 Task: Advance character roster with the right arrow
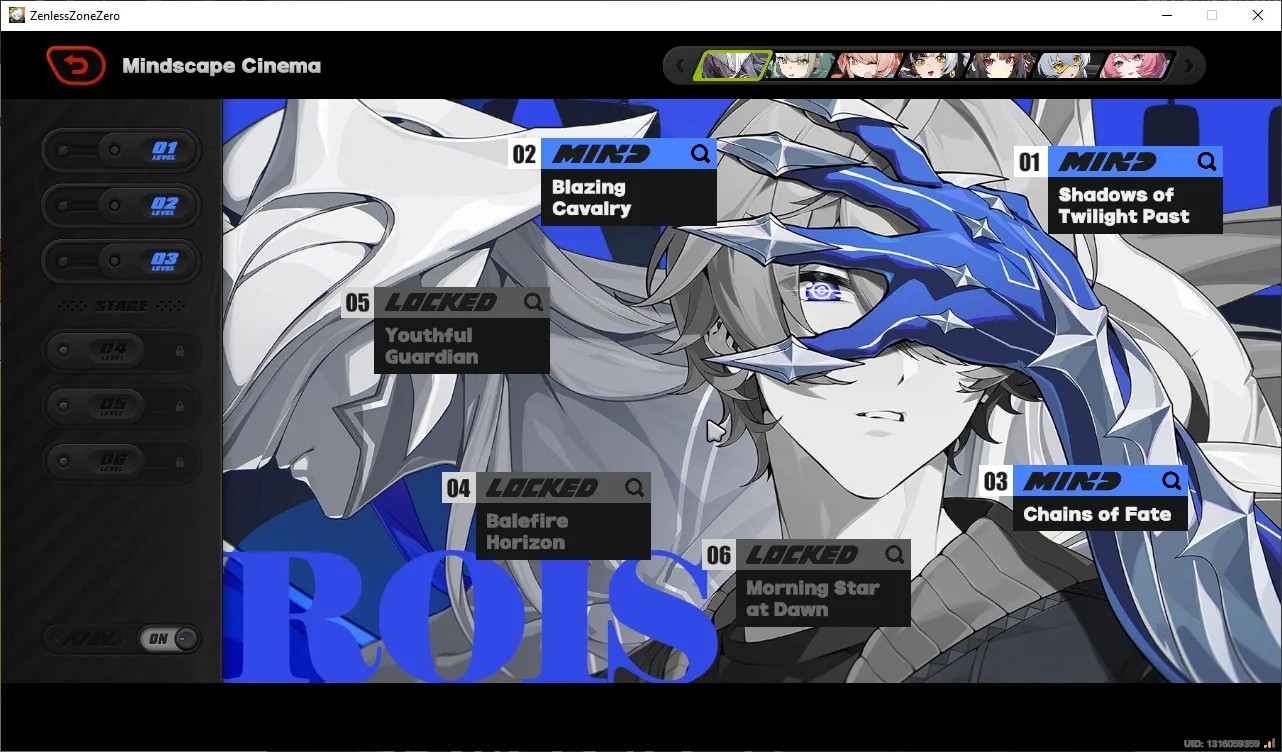[1189, 66]
